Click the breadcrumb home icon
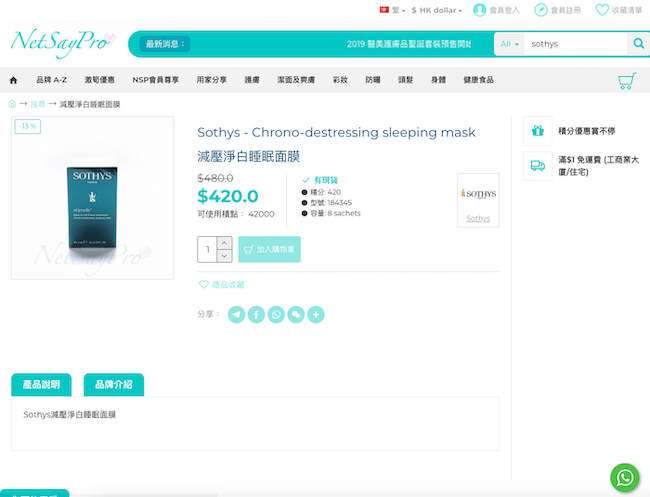The height and width of the screenshot is (497, 650). [12, 104]
